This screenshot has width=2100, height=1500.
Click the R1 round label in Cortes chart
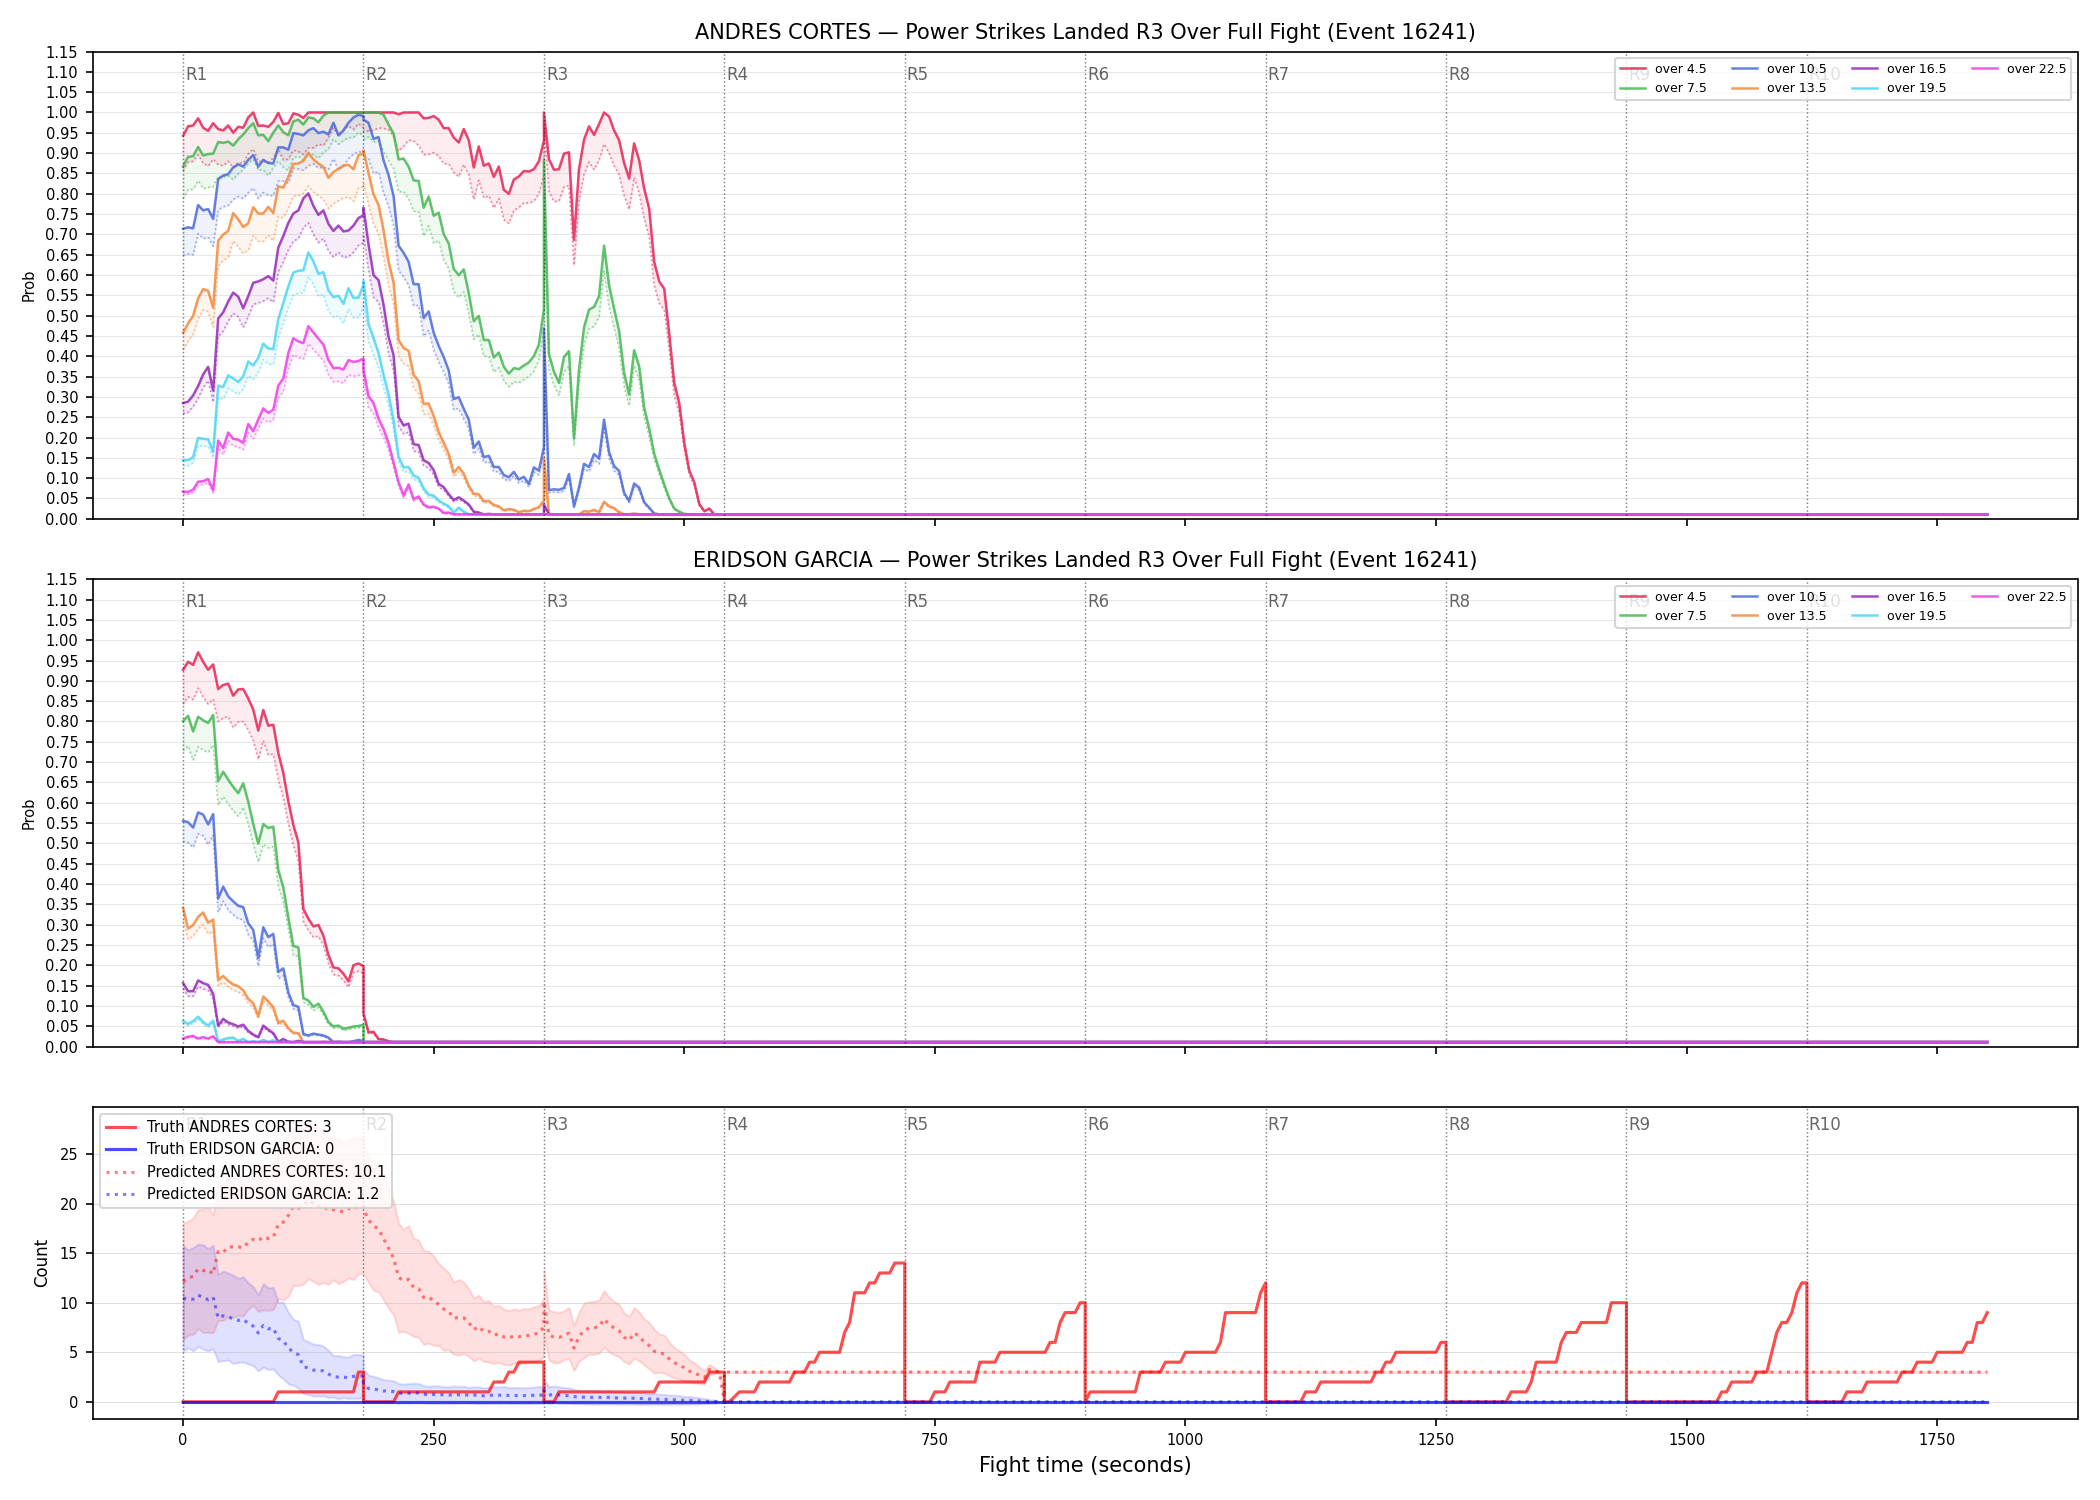pos(196,74)
